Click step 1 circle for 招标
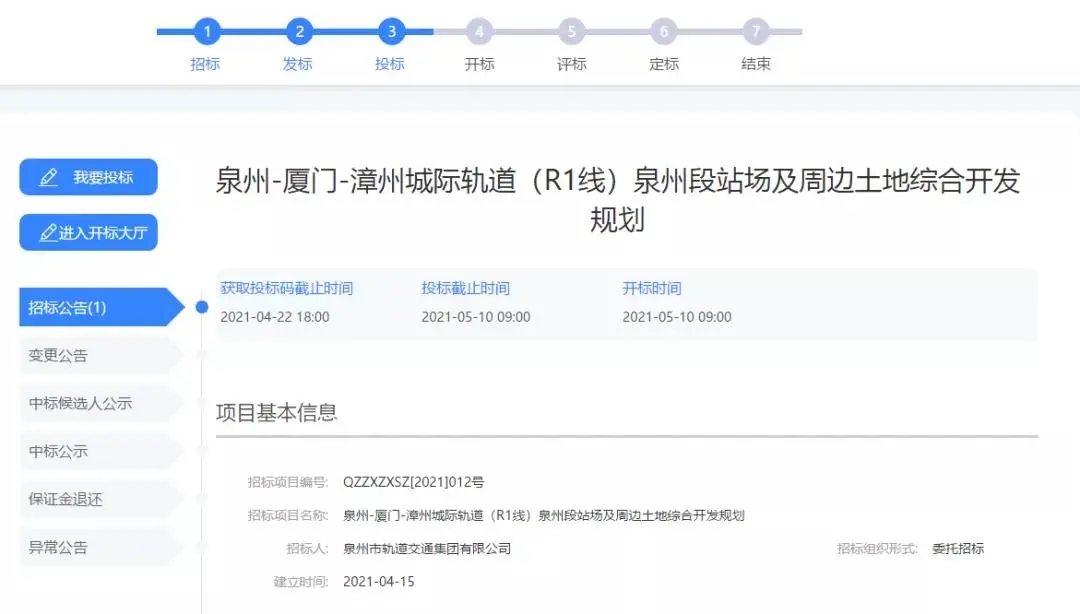Screen dimensions: 1080x614 pyautogui.click(x=206, y=32)
